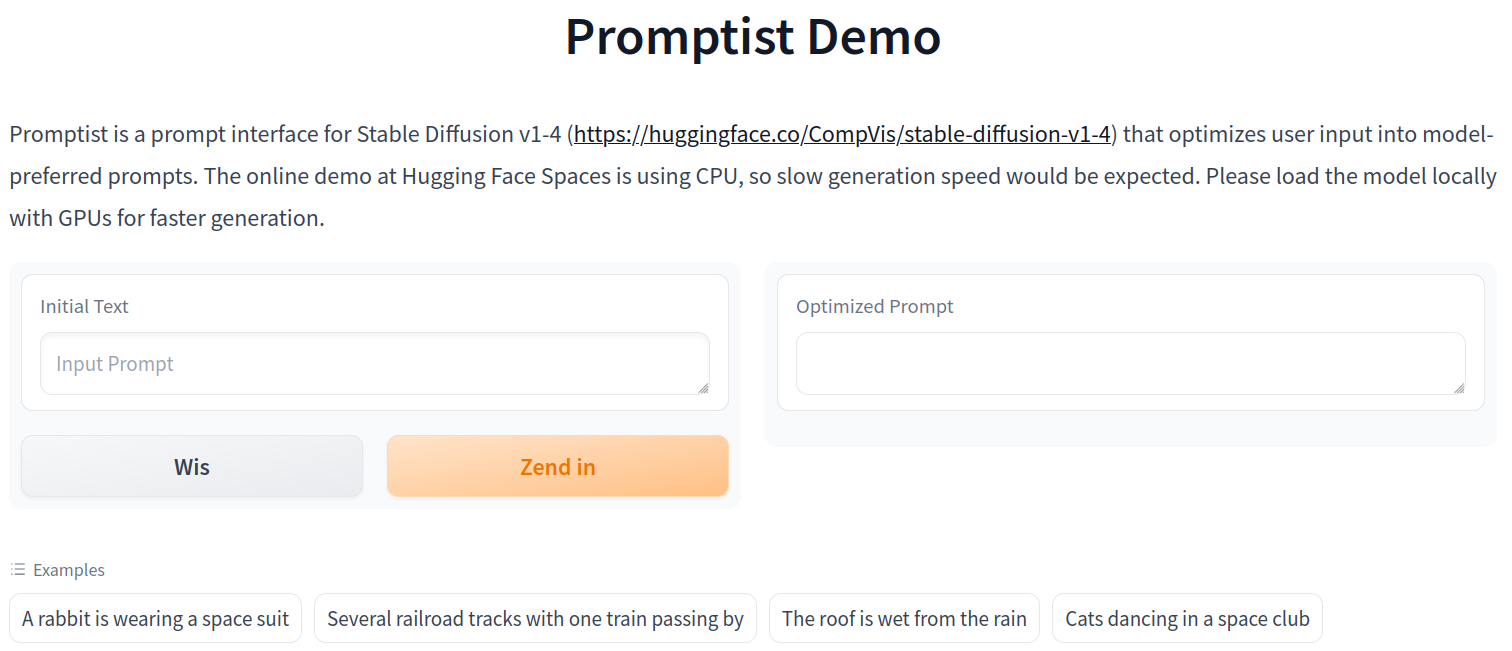
Task: Click the Promptist Demo page heading
Action: (x=753, y=37)
